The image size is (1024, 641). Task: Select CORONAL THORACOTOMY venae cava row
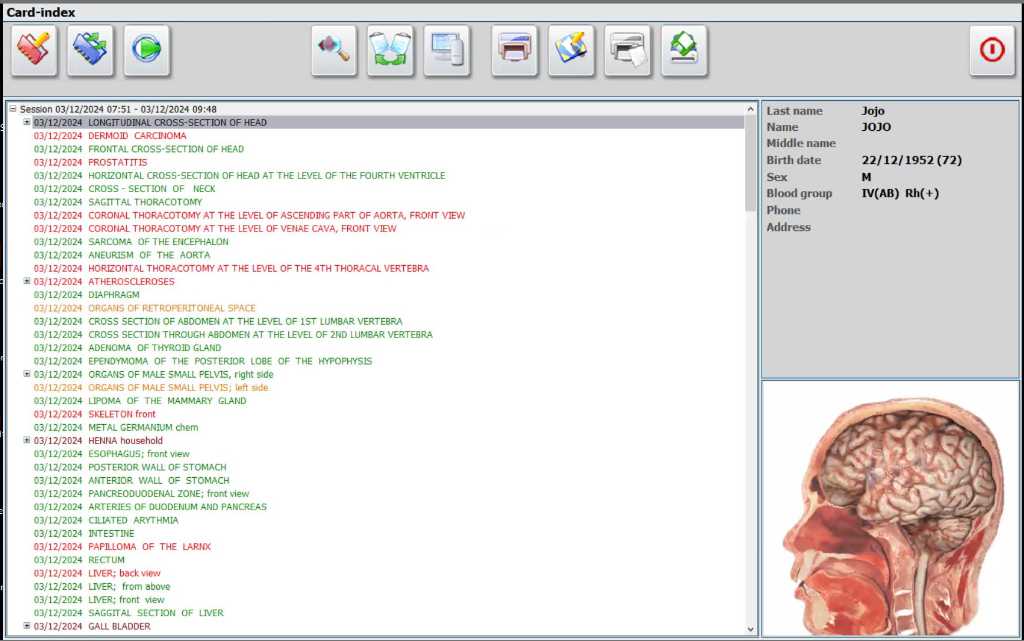coord(215,228)
